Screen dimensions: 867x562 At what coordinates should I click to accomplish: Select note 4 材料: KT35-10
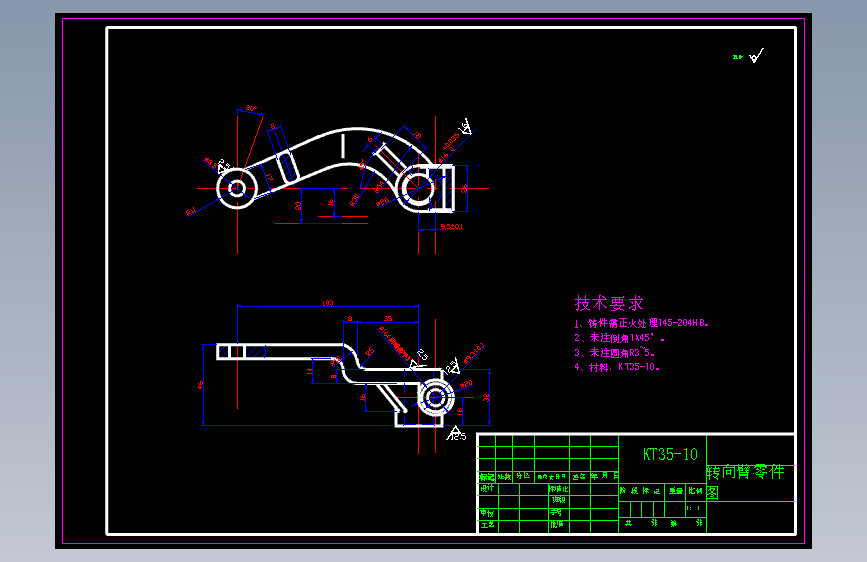(617, 367)
